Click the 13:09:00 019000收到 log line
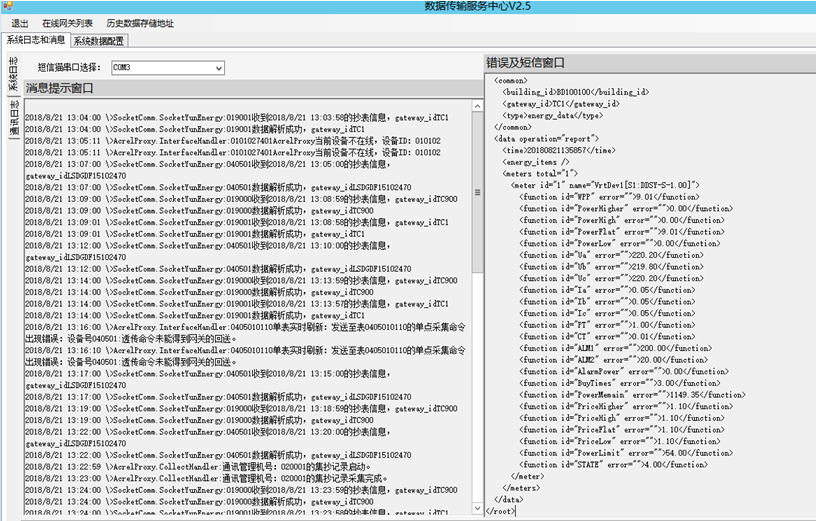 click(x=241, y=199)
